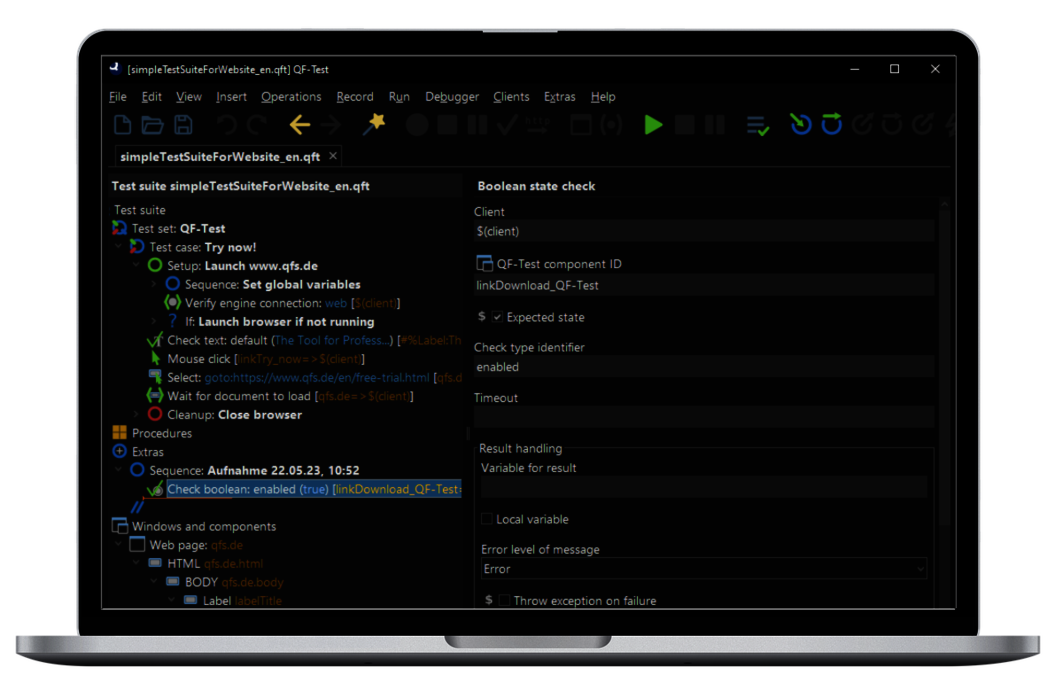This screenshot has width=1056, height=681.
Task: Click the yellow Back navigation arrow
Action: click(x=299, y=125)
